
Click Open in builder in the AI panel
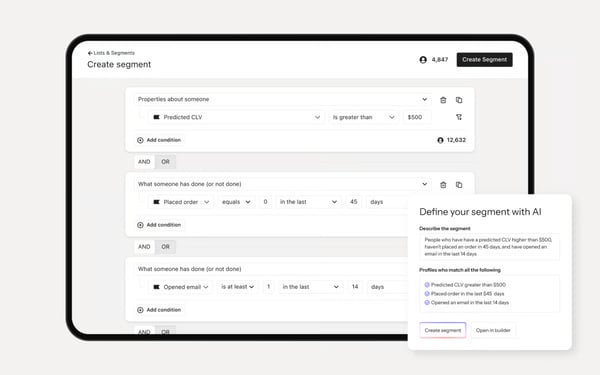click(493, 330)
